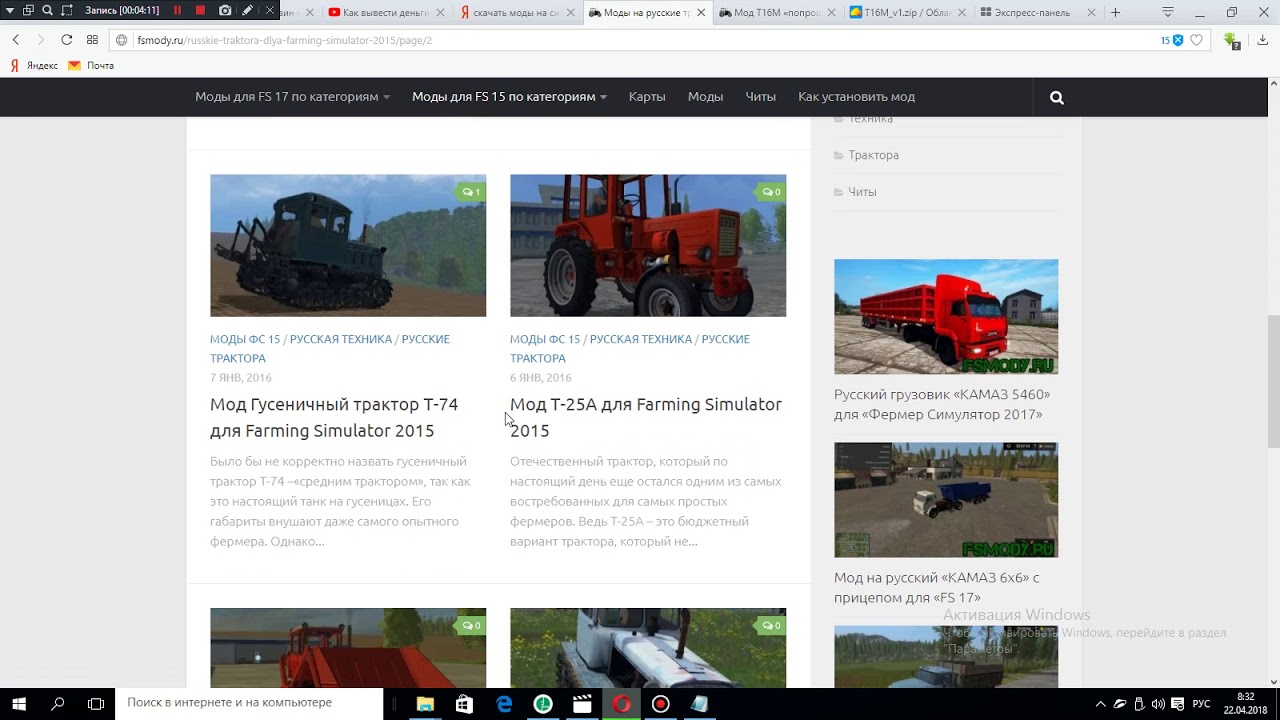Open the Карты menu item
The height and width of the screenshot is (720, 1280).
(647, 97)
